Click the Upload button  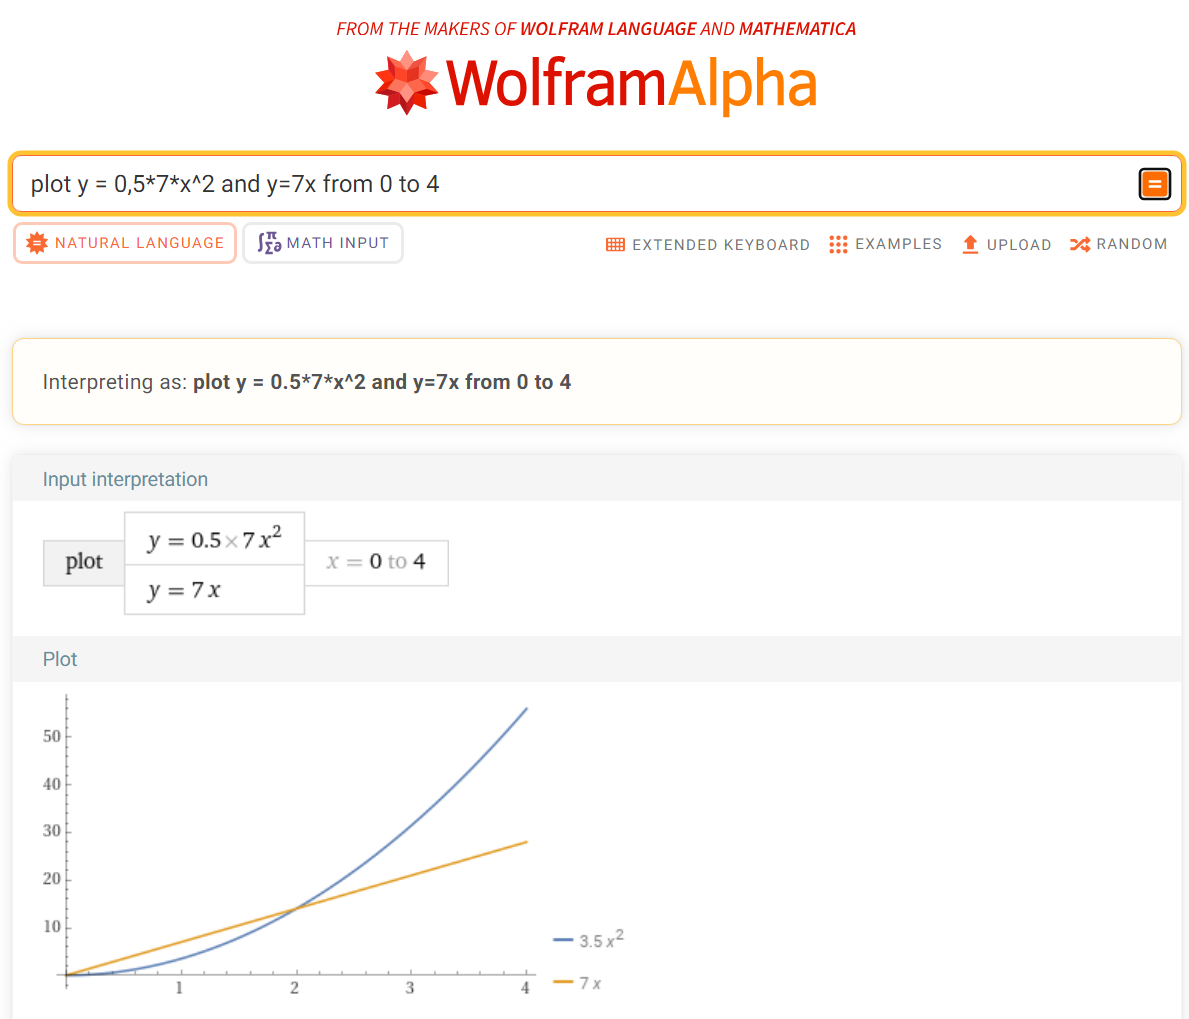pyautogui.click(x=1006, y=244)
